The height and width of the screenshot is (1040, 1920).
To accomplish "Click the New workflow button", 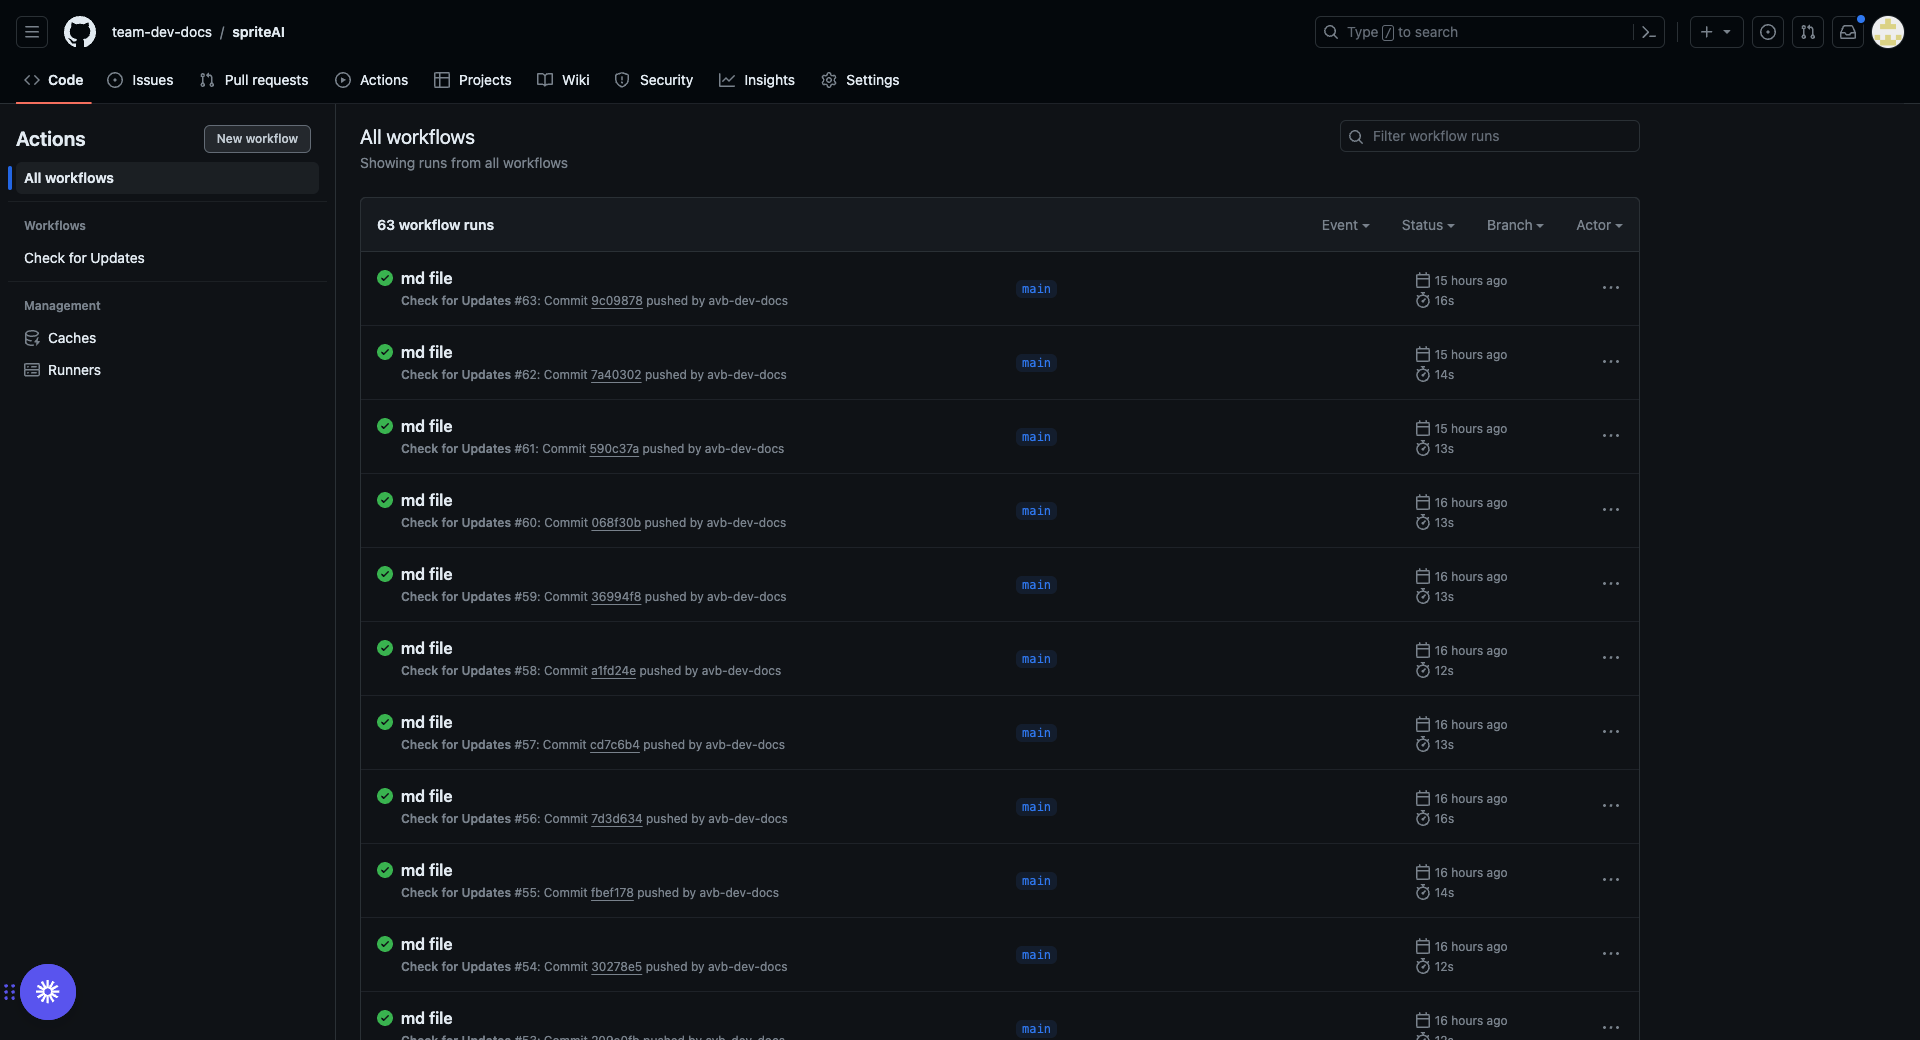I will [x=257, y=139].
